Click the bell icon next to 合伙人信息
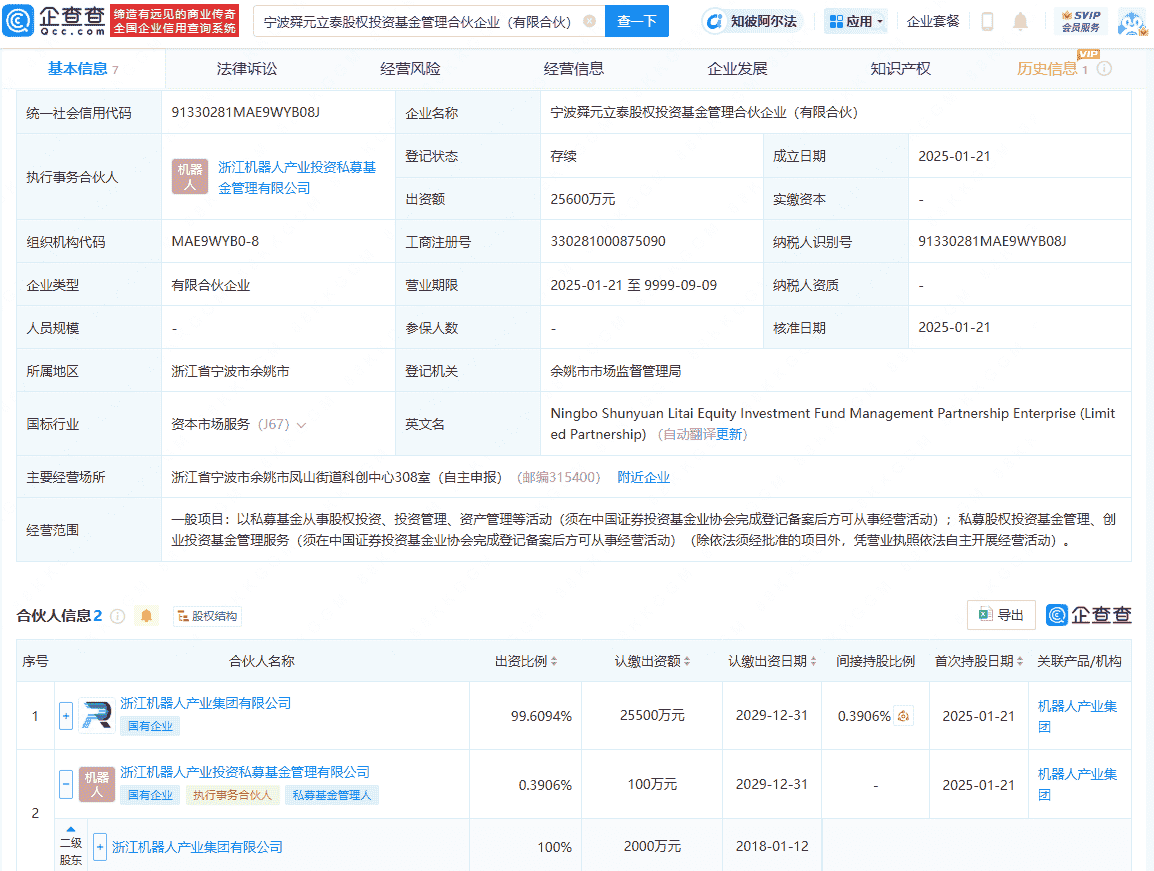Viewport: 1154px width, 871px height. click(146, 616)
